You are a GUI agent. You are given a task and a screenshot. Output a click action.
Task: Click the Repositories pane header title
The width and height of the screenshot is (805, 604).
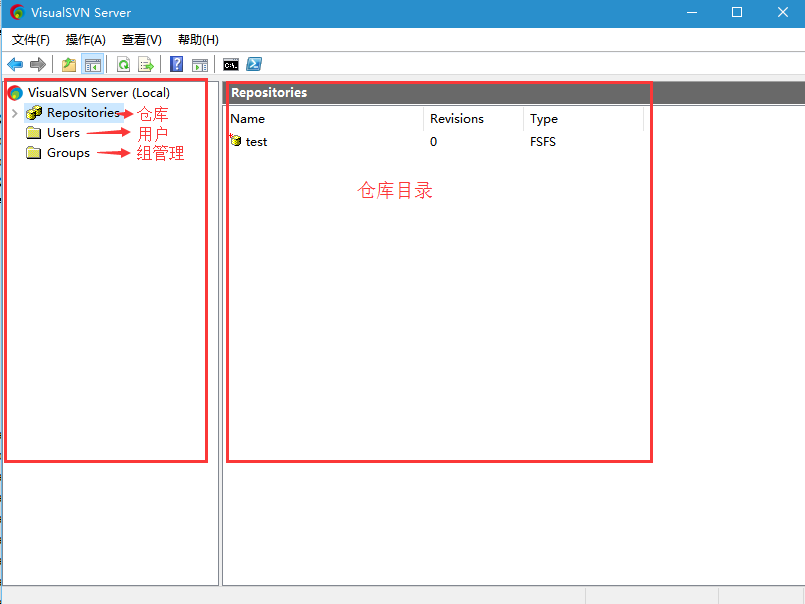(x=269, y=92)
